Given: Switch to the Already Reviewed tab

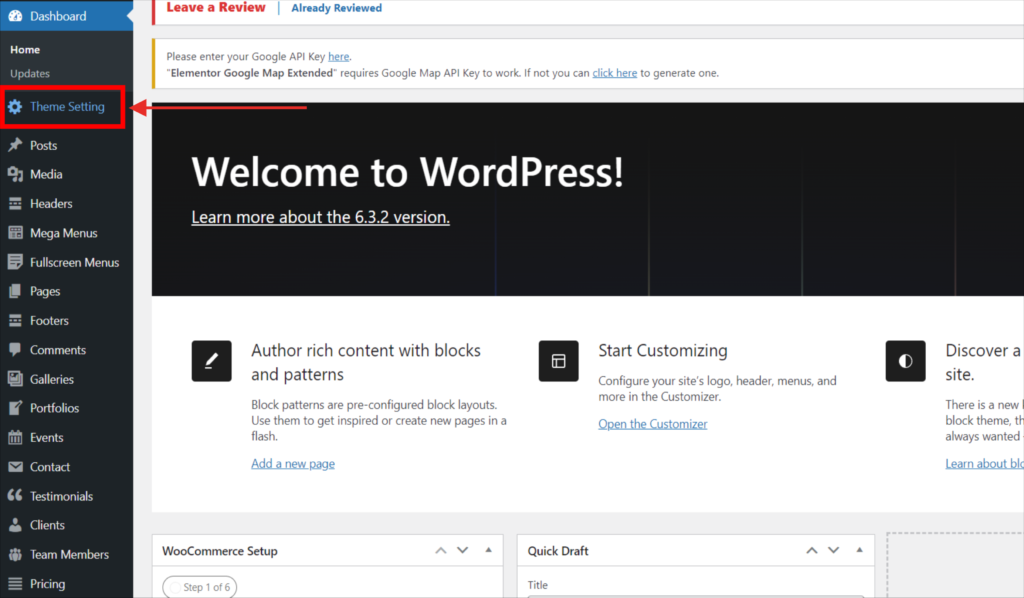Looking at the screenshot, I should pyautogui.click(x=336, y=8).
